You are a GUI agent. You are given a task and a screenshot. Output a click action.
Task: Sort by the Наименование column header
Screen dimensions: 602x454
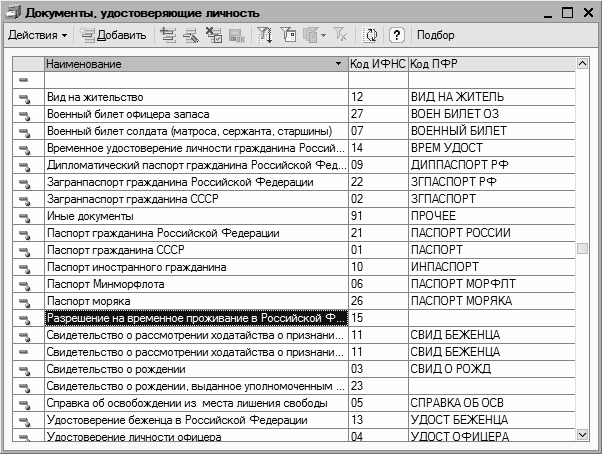pyautogui.click(x=190, y=64)
